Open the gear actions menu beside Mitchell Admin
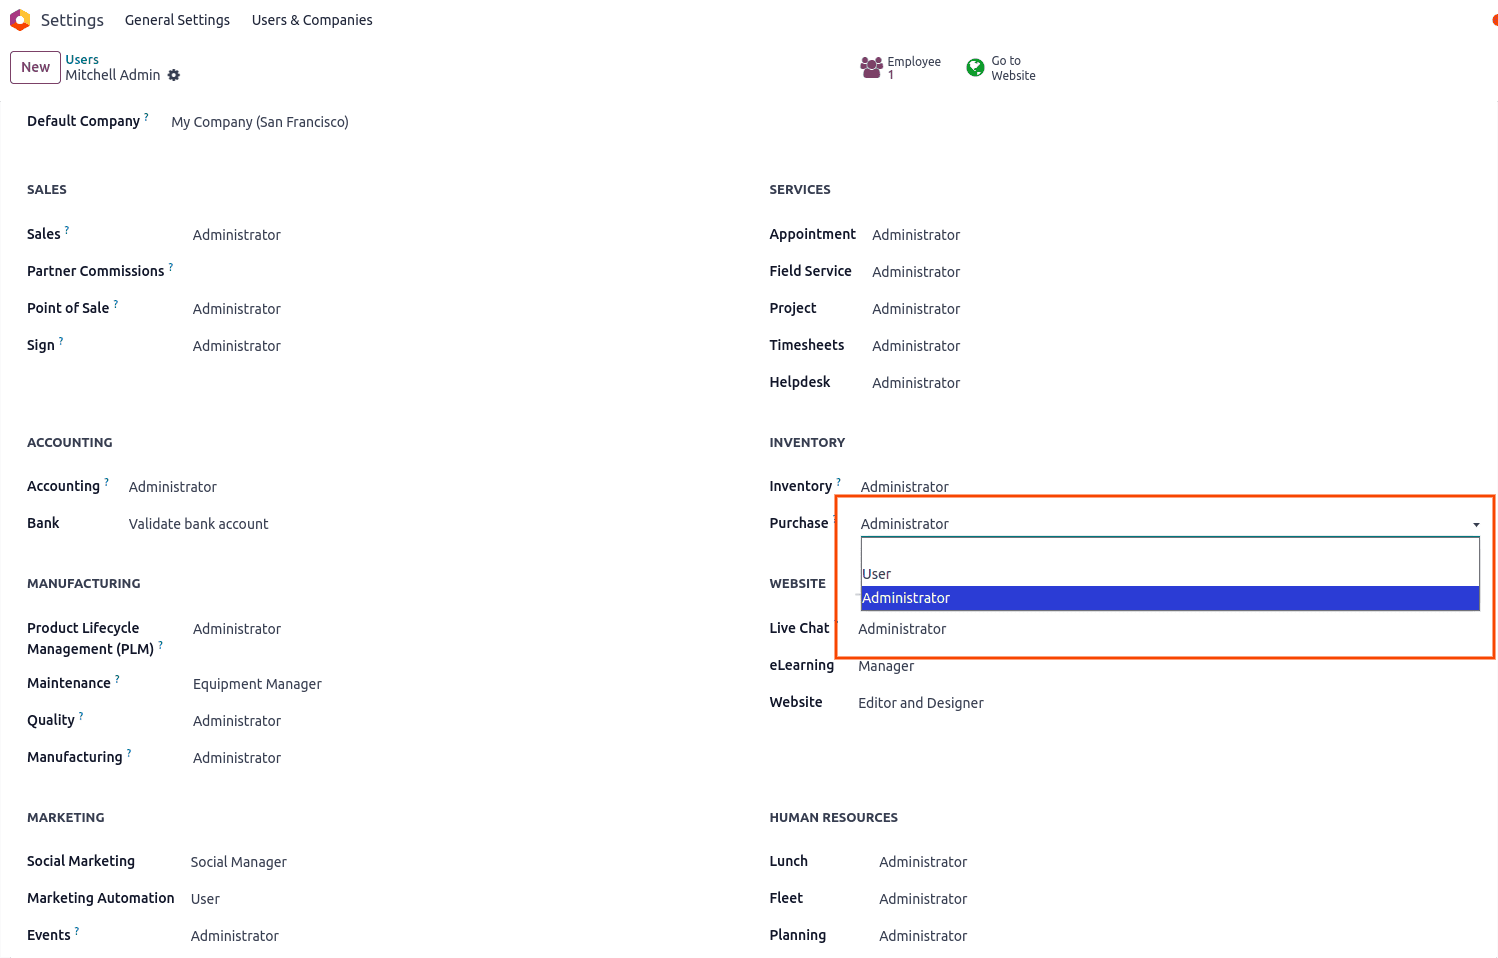Image resolution: width=1498 pixels, height=958 pixels. 174,75
